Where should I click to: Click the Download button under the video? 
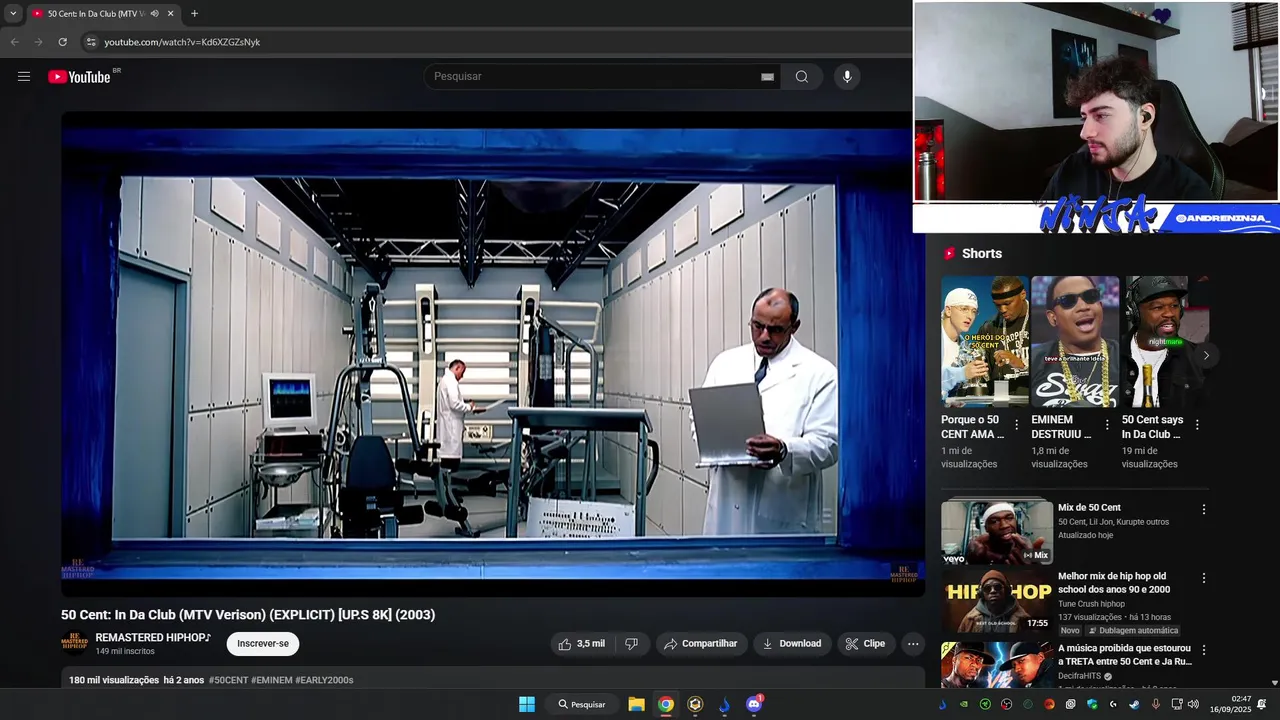pos(792,644)
